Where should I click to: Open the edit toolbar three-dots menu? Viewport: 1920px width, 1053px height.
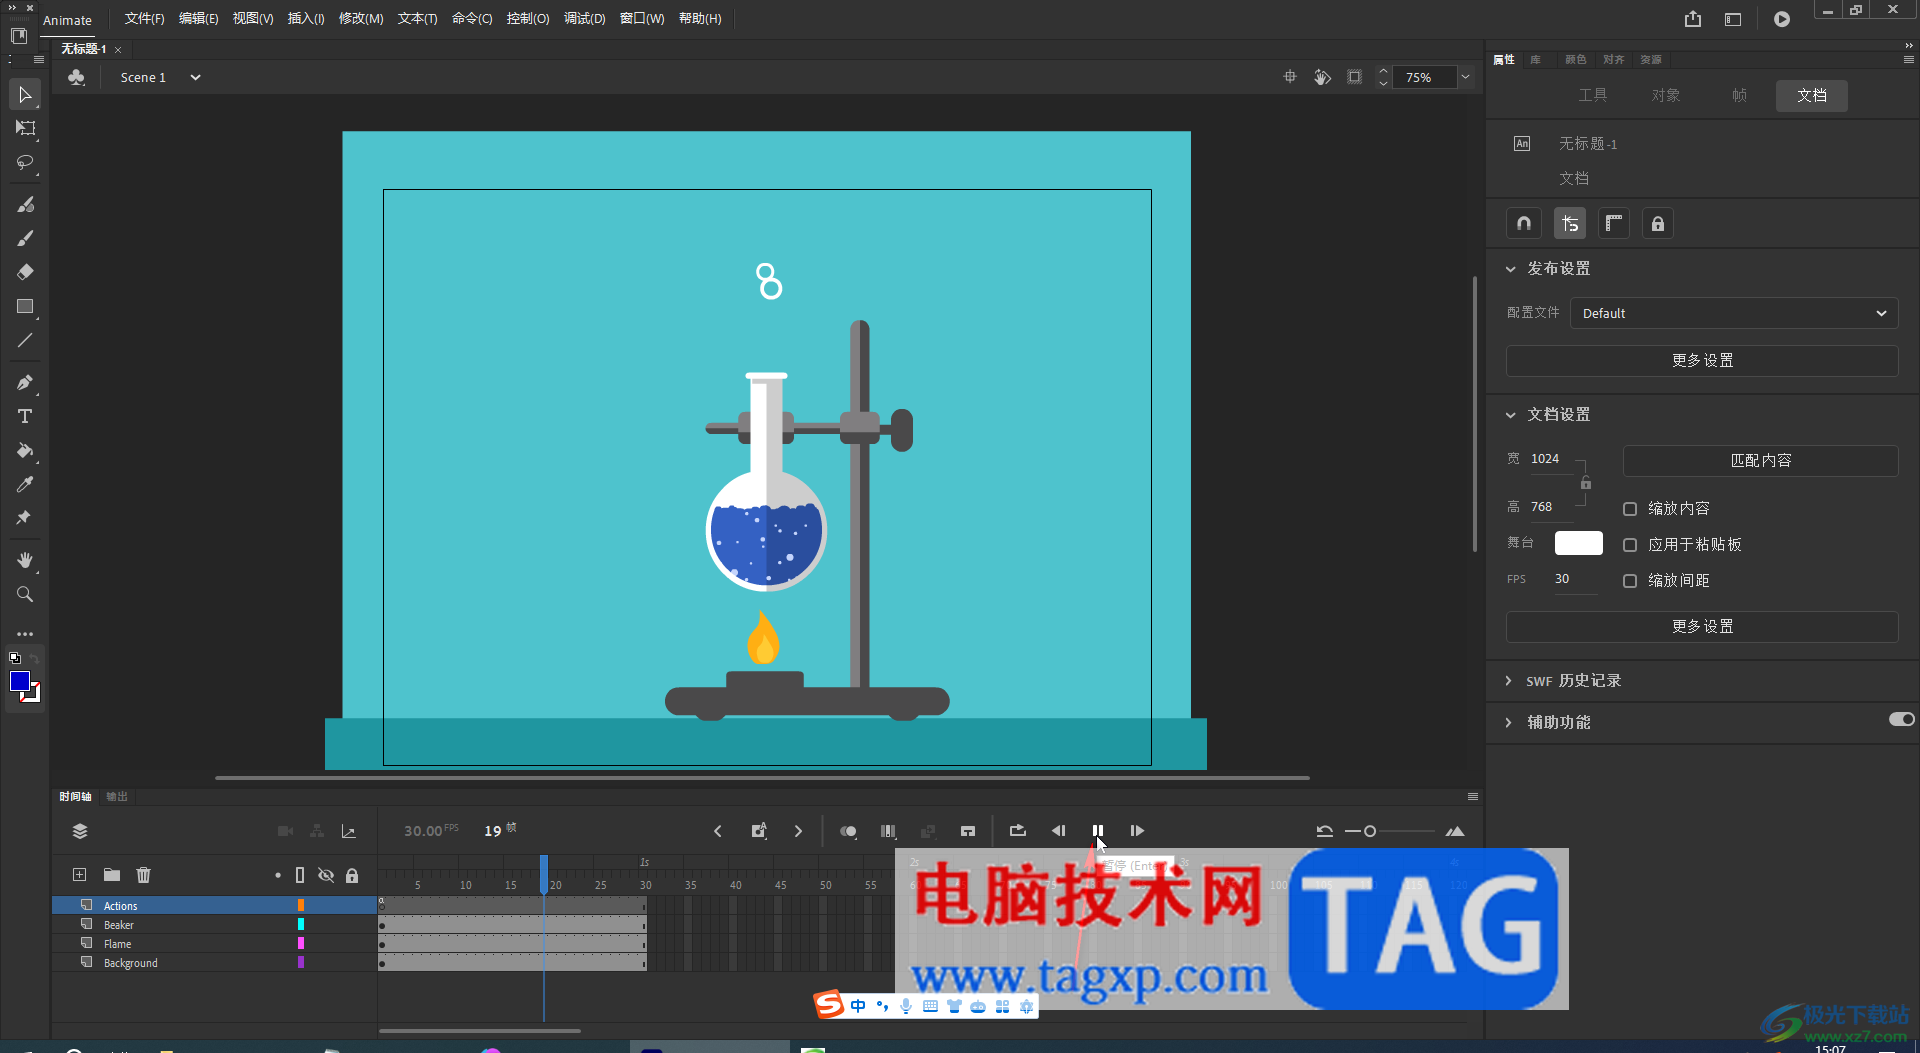[x=25, y=634]
